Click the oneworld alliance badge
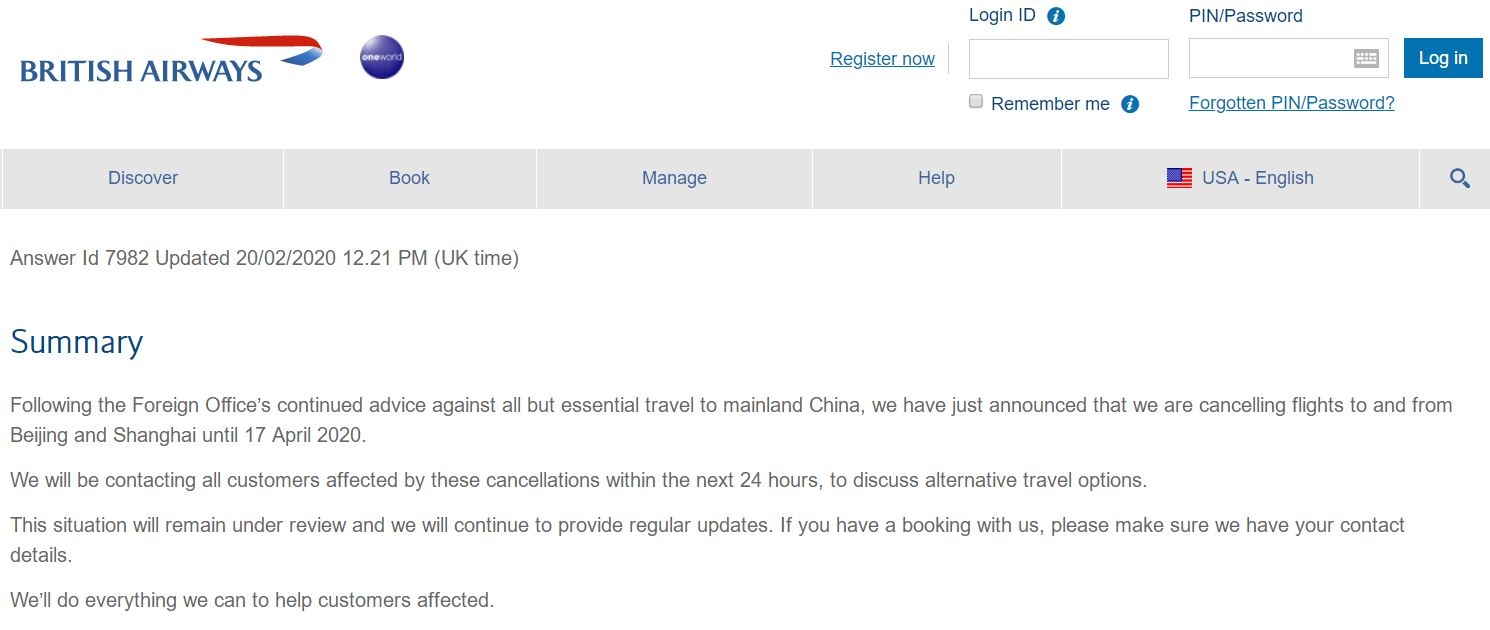The height and width of the screenshot is (630, 1490). (382, 57)
